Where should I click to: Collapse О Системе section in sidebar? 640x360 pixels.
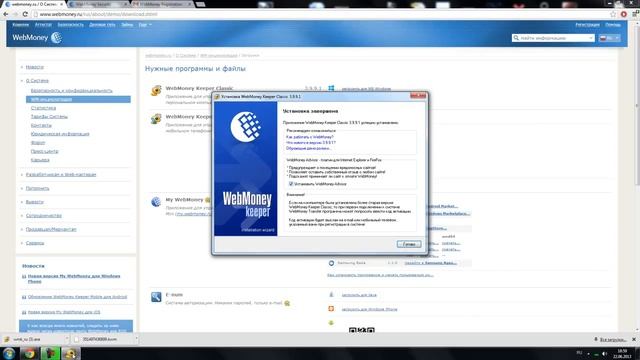tap(37, 81)
